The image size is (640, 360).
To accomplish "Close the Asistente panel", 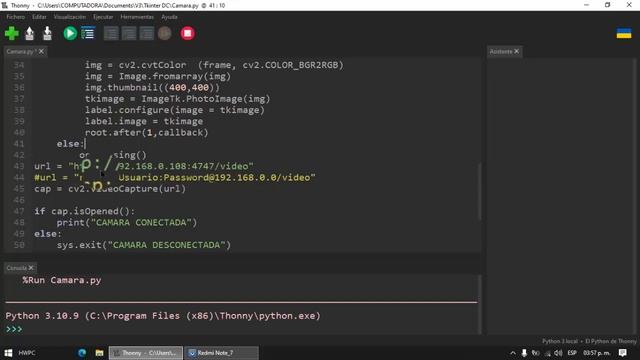I will click(517, 51).
